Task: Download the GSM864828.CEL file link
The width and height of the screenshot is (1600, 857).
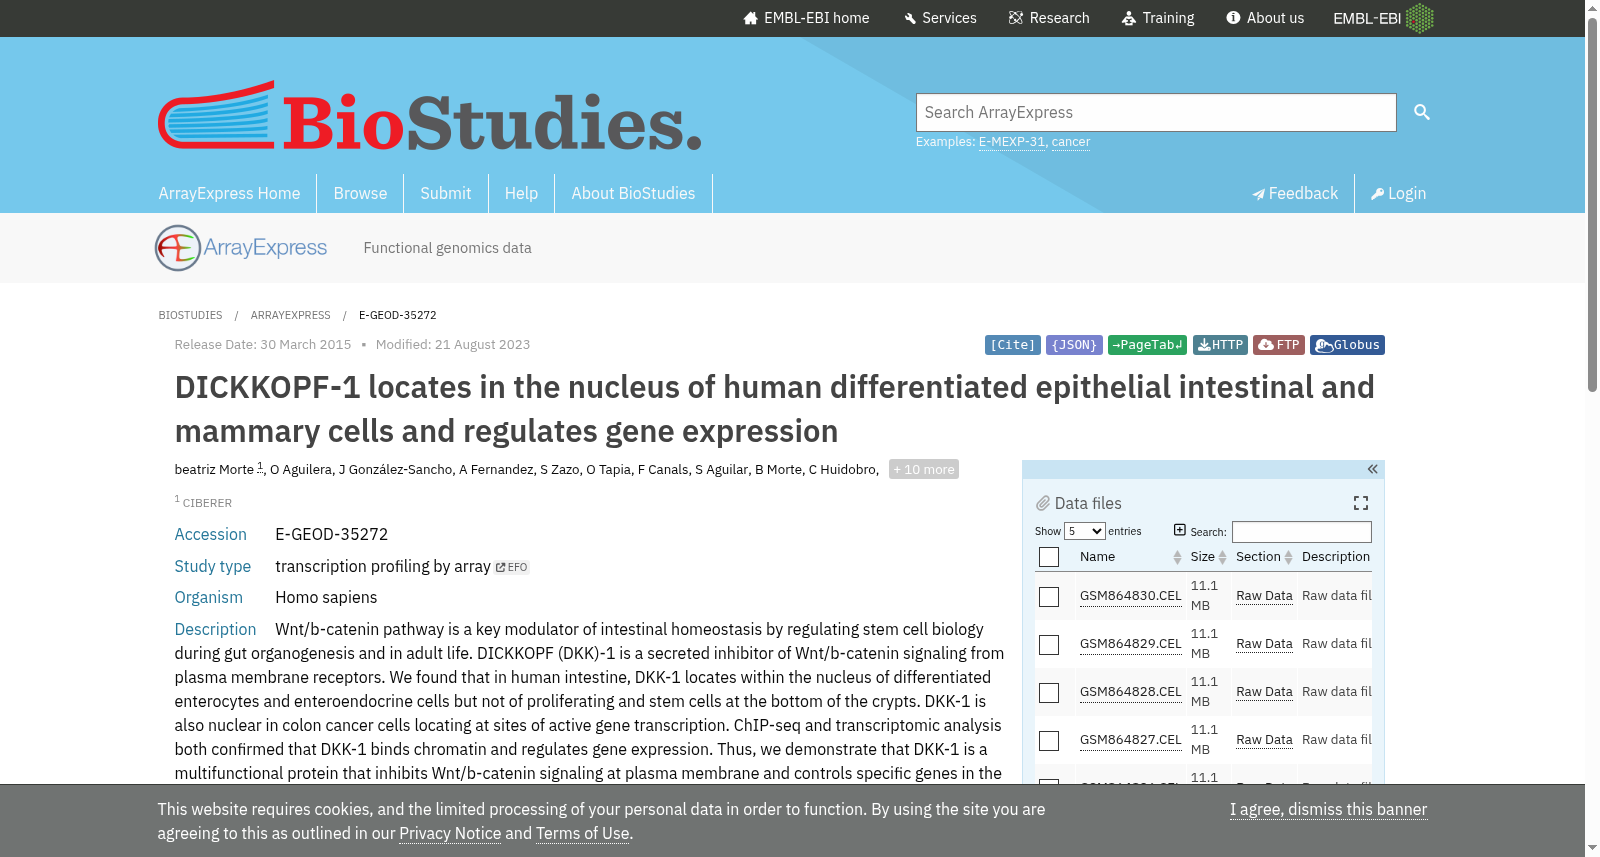Action: point(1130,692)
